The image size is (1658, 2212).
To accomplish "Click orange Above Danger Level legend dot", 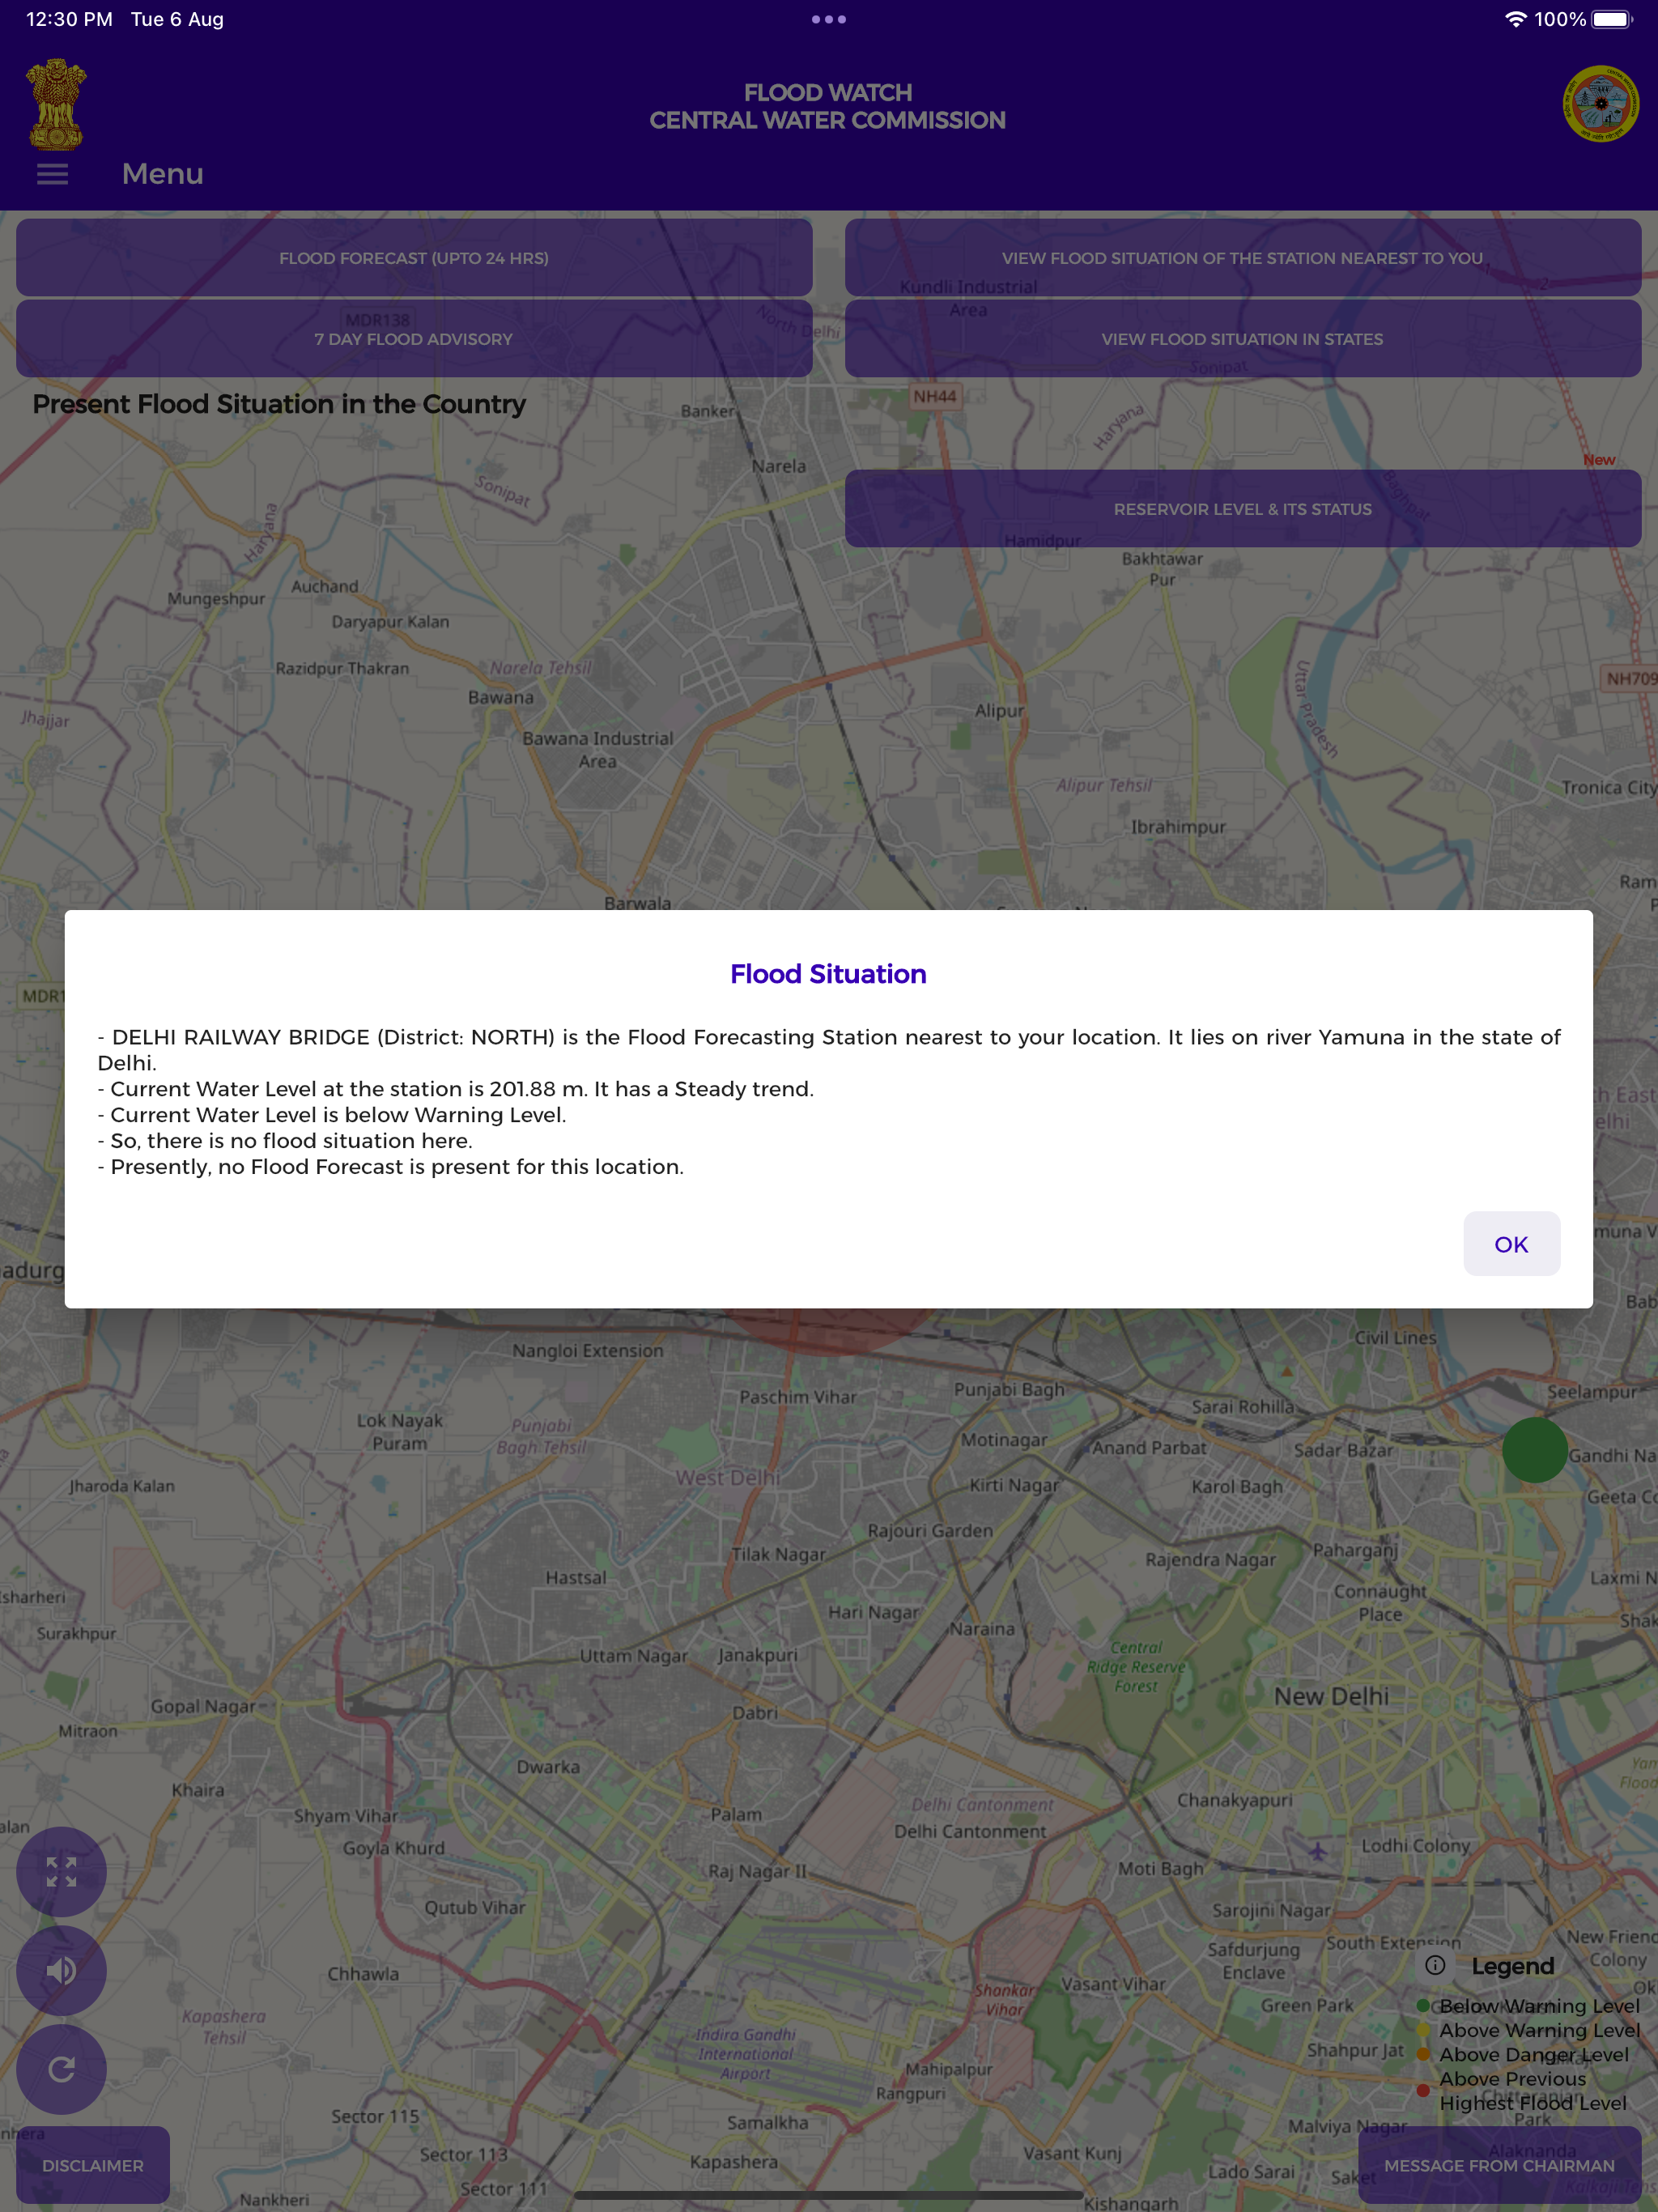I will pyautogui.click(x=1422, y=2054).
